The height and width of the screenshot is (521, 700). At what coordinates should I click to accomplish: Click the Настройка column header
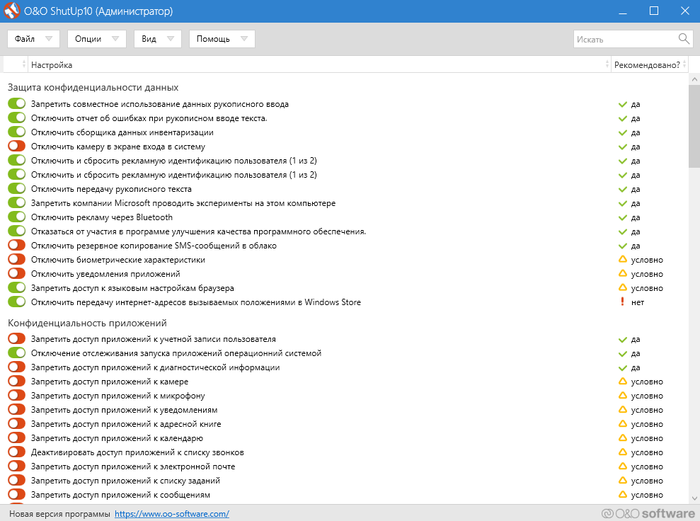(319, 64)
